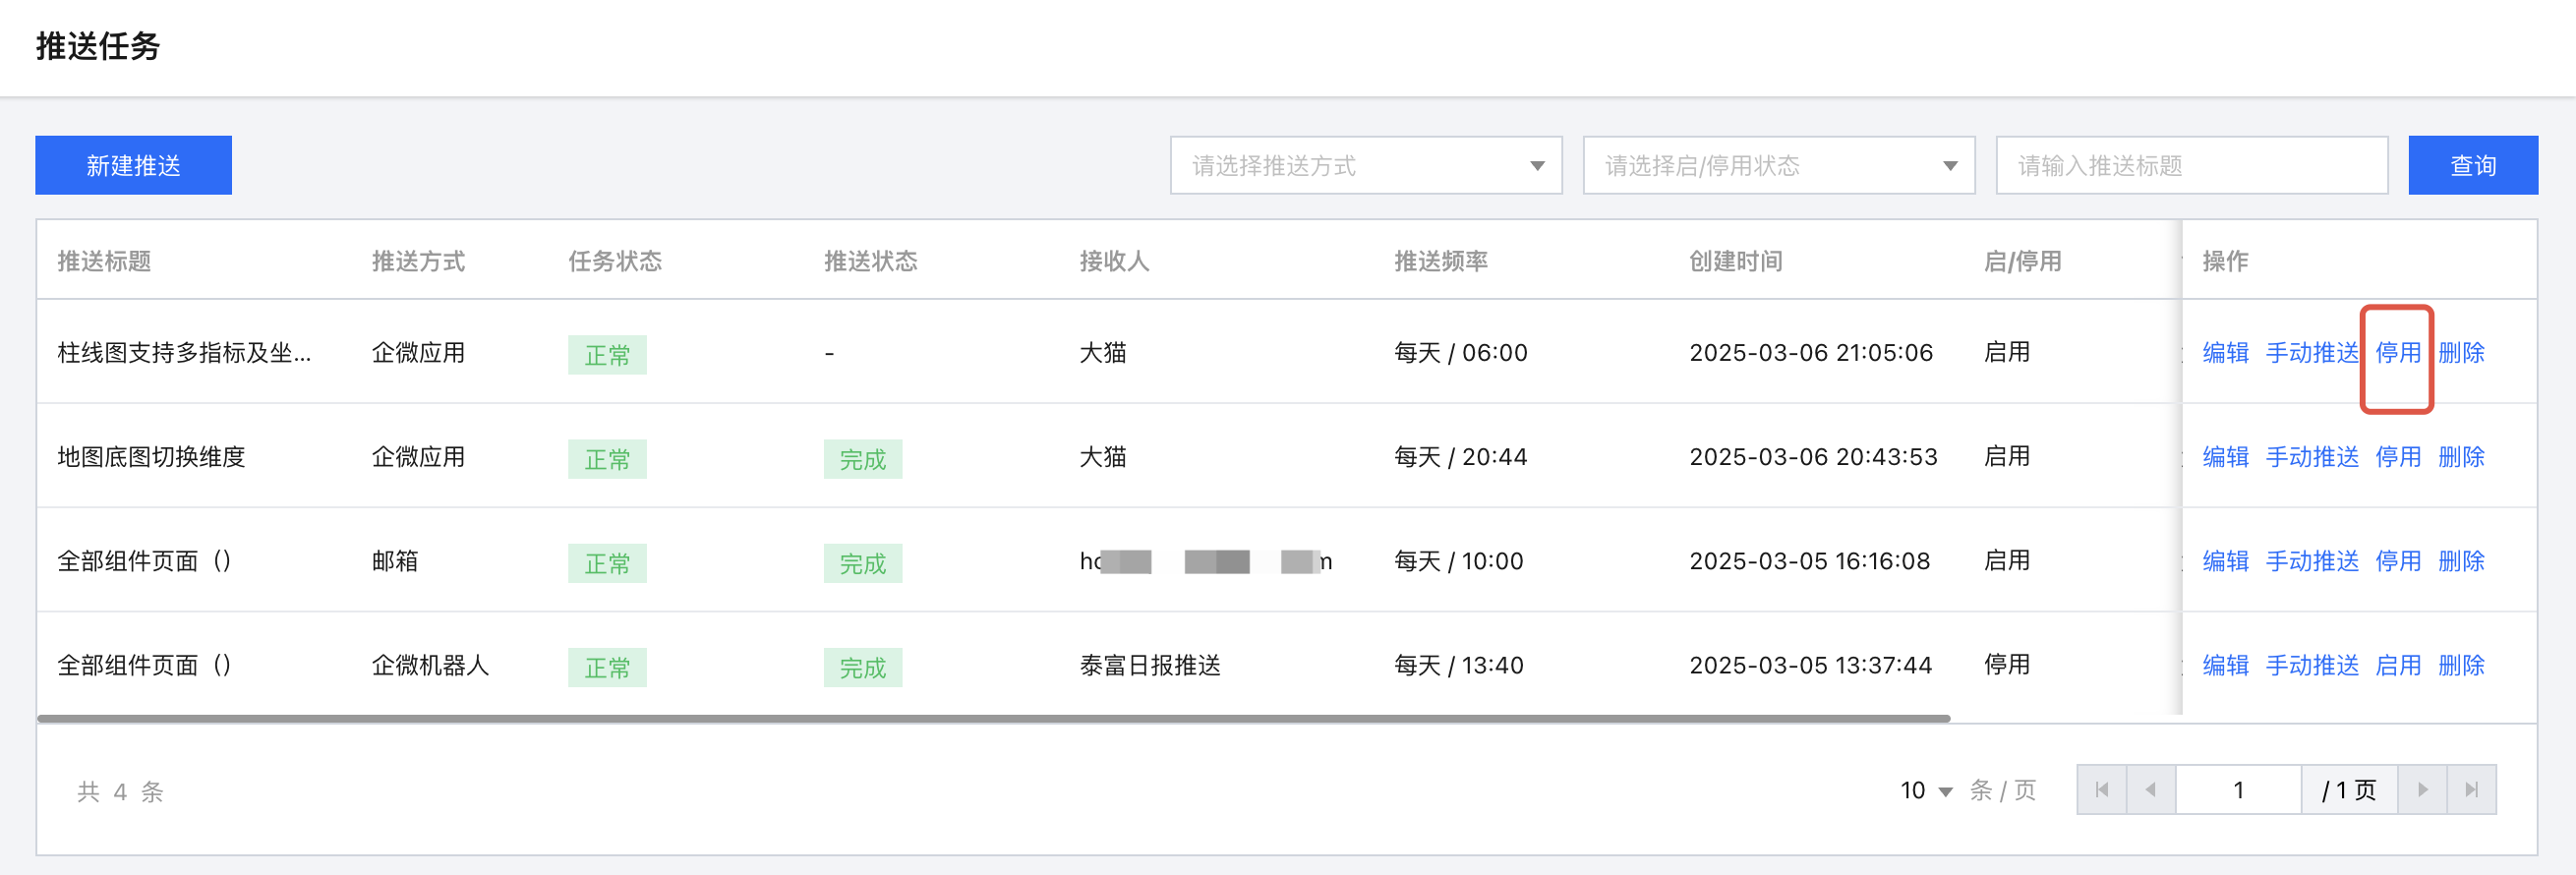Focus the 请输入推送标题 search field
Image resolution: width=2576 pixels, height=875 pixels.
2191,165
